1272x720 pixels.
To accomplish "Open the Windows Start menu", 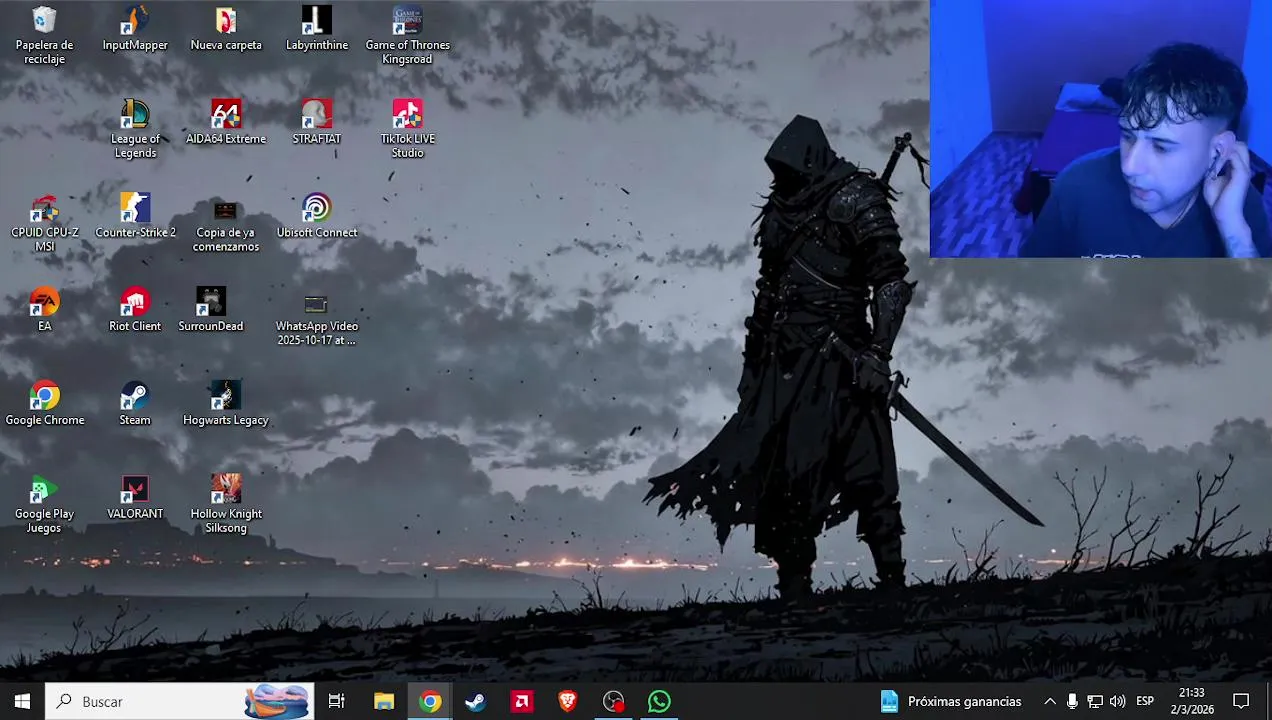I will pos(22,702).
